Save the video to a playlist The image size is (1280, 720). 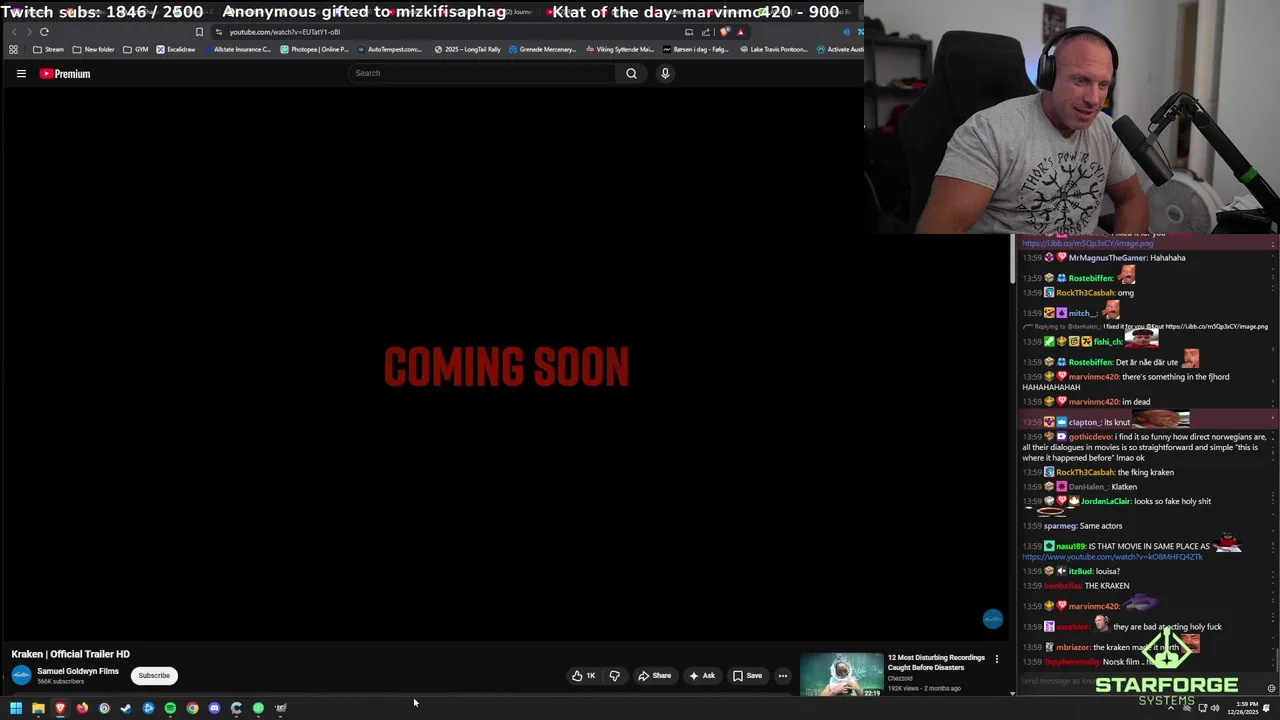pyautogui.click(x=747, y=676)
